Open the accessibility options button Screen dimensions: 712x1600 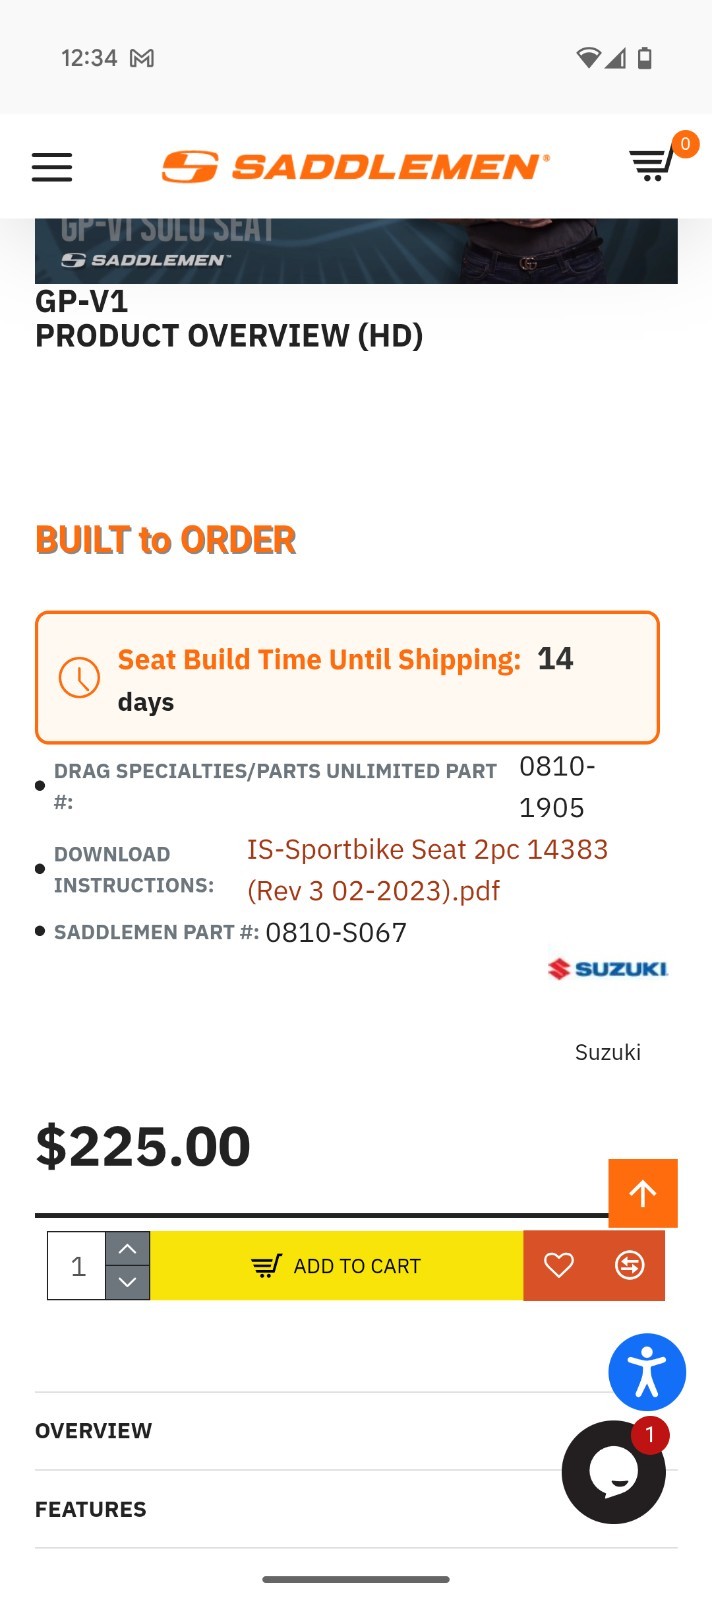(647, 1372)
